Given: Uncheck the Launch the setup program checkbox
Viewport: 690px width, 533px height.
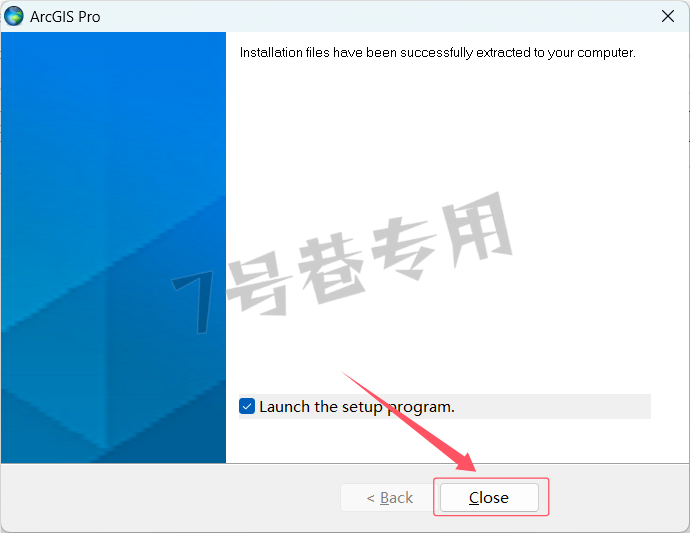Looking at the screenshot, I should click(x=247, y=406).
